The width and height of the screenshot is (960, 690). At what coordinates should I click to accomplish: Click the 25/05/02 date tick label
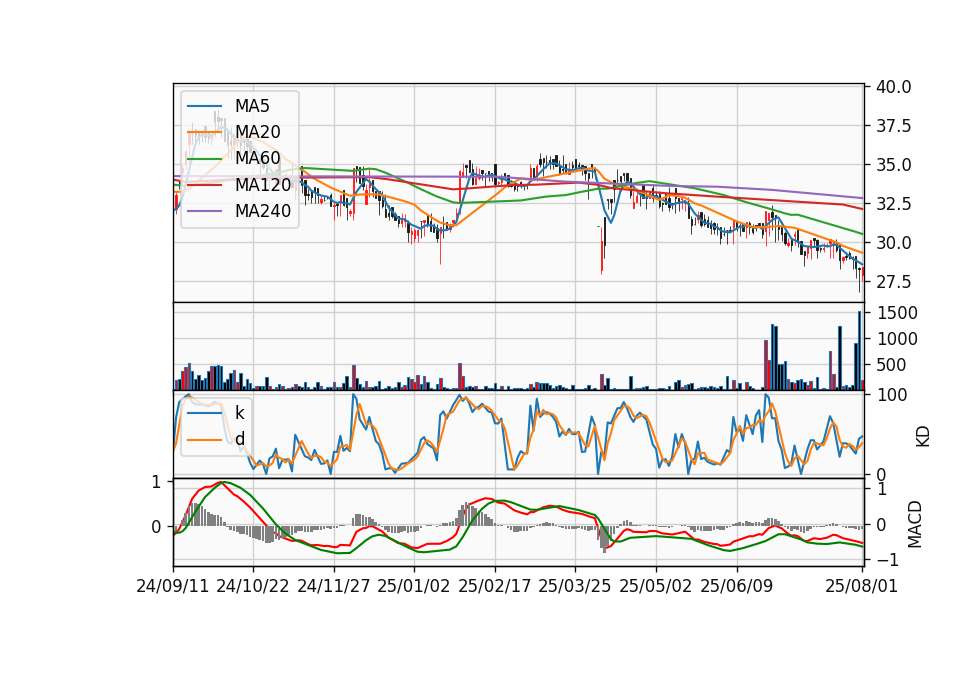[x=656, y=586]
